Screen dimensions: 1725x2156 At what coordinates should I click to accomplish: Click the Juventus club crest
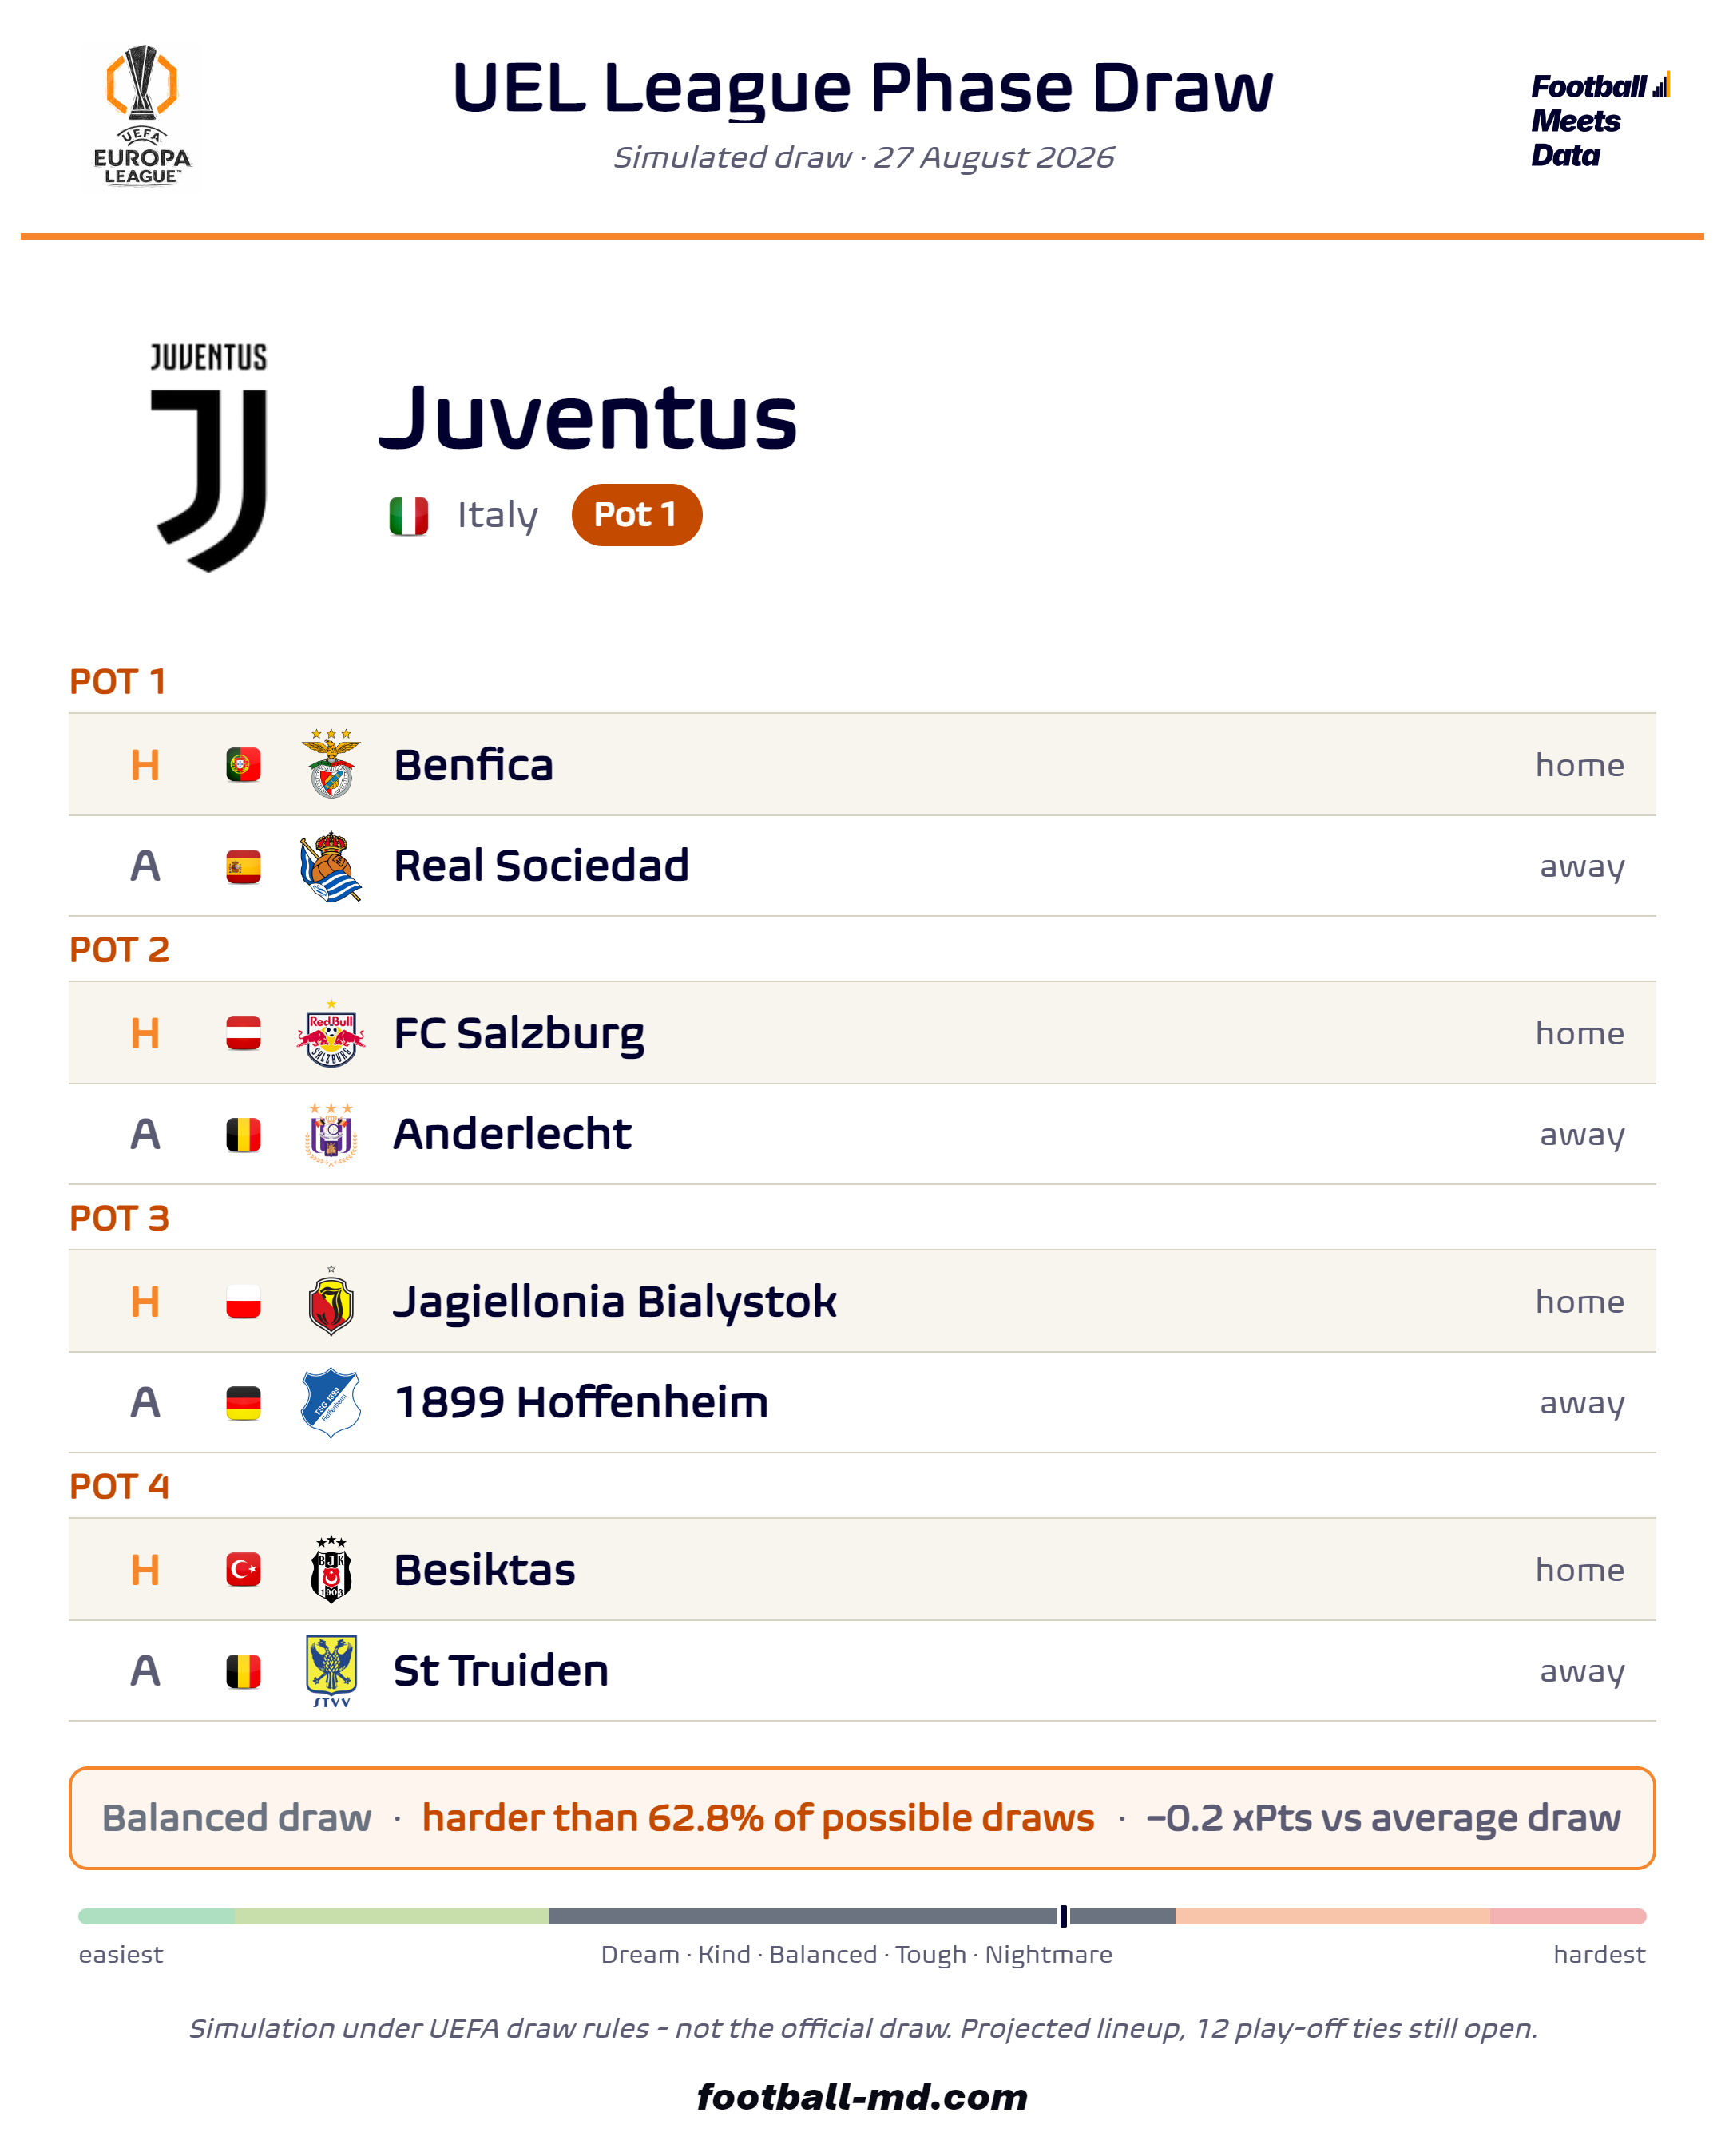pos(209,457)
